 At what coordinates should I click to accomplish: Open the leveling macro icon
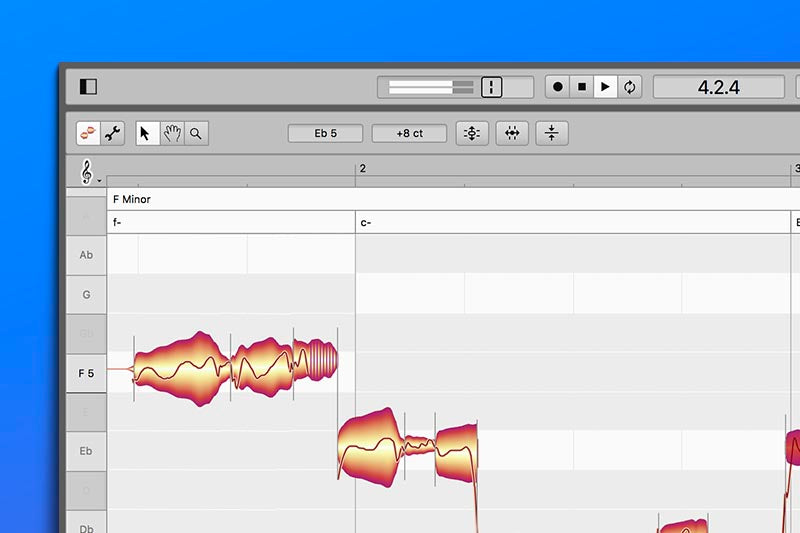[x=552, y=134]
